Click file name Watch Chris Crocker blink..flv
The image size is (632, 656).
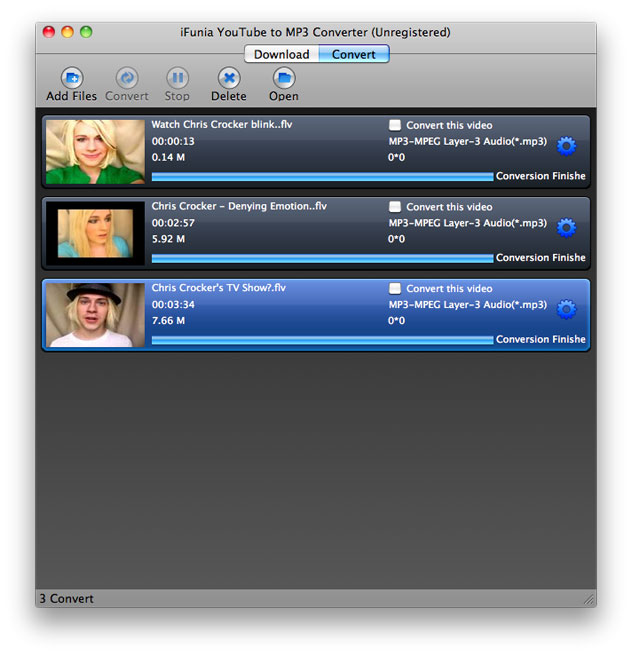(x=222, y=125)
